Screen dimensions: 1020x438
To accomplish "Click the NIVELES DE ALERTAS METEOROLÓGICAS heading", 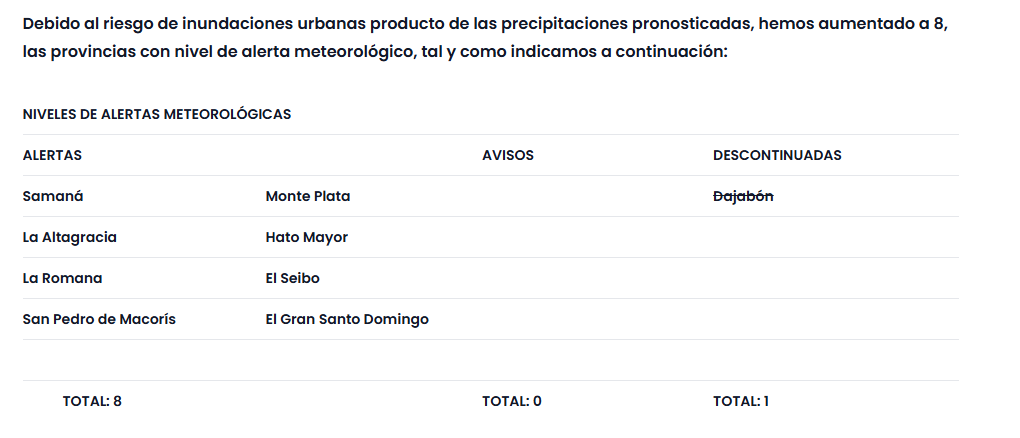I will pyautogui.click(x=157, y=115).
